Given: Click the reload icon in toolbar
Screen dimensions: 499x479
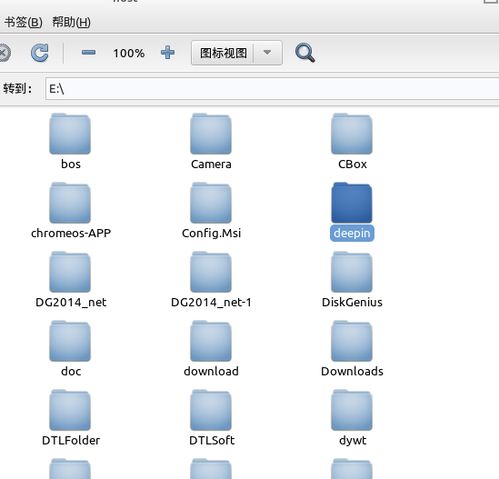Looking at the screenshot, I should [x=40, y=53].
